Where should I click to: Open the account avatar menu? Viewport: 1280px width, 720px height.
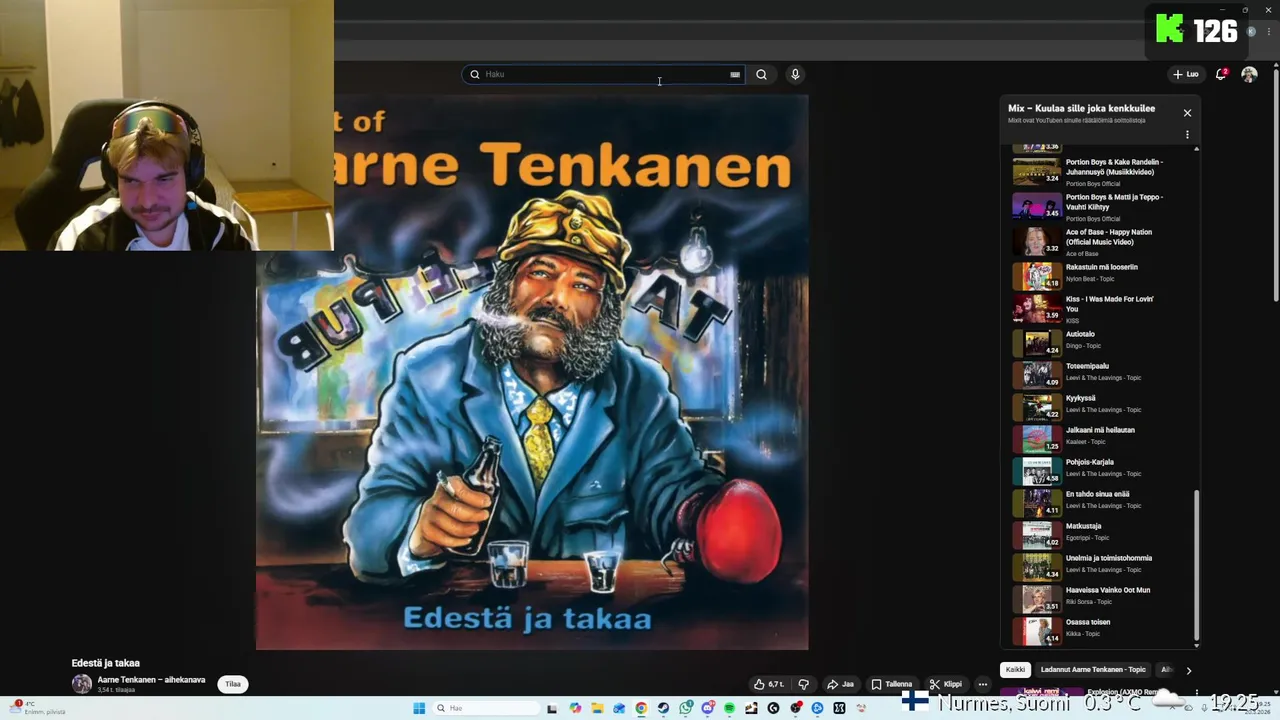coord(1249,74)
